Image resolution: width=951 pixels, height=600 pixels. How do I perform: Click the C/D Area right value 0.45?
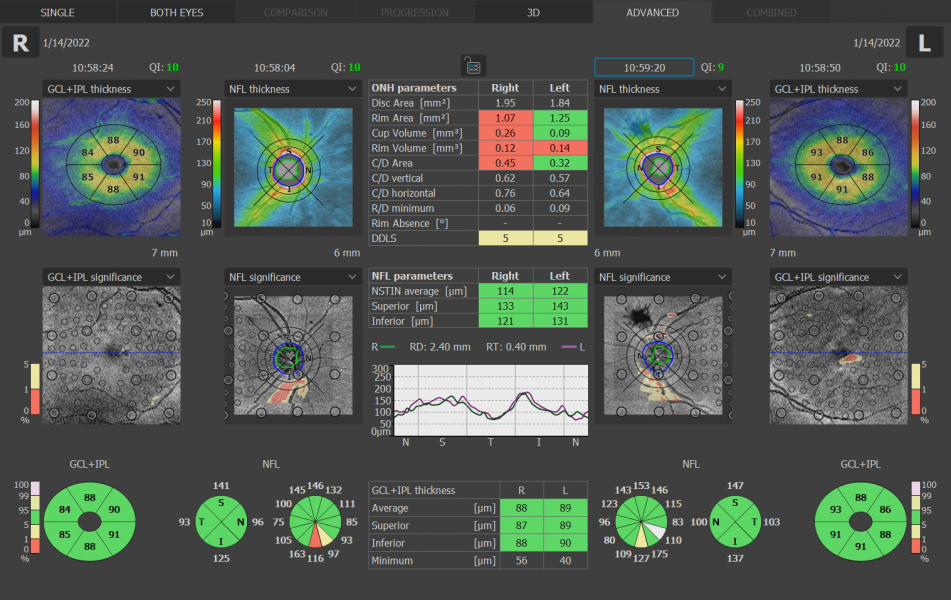(x=505, y=163)
